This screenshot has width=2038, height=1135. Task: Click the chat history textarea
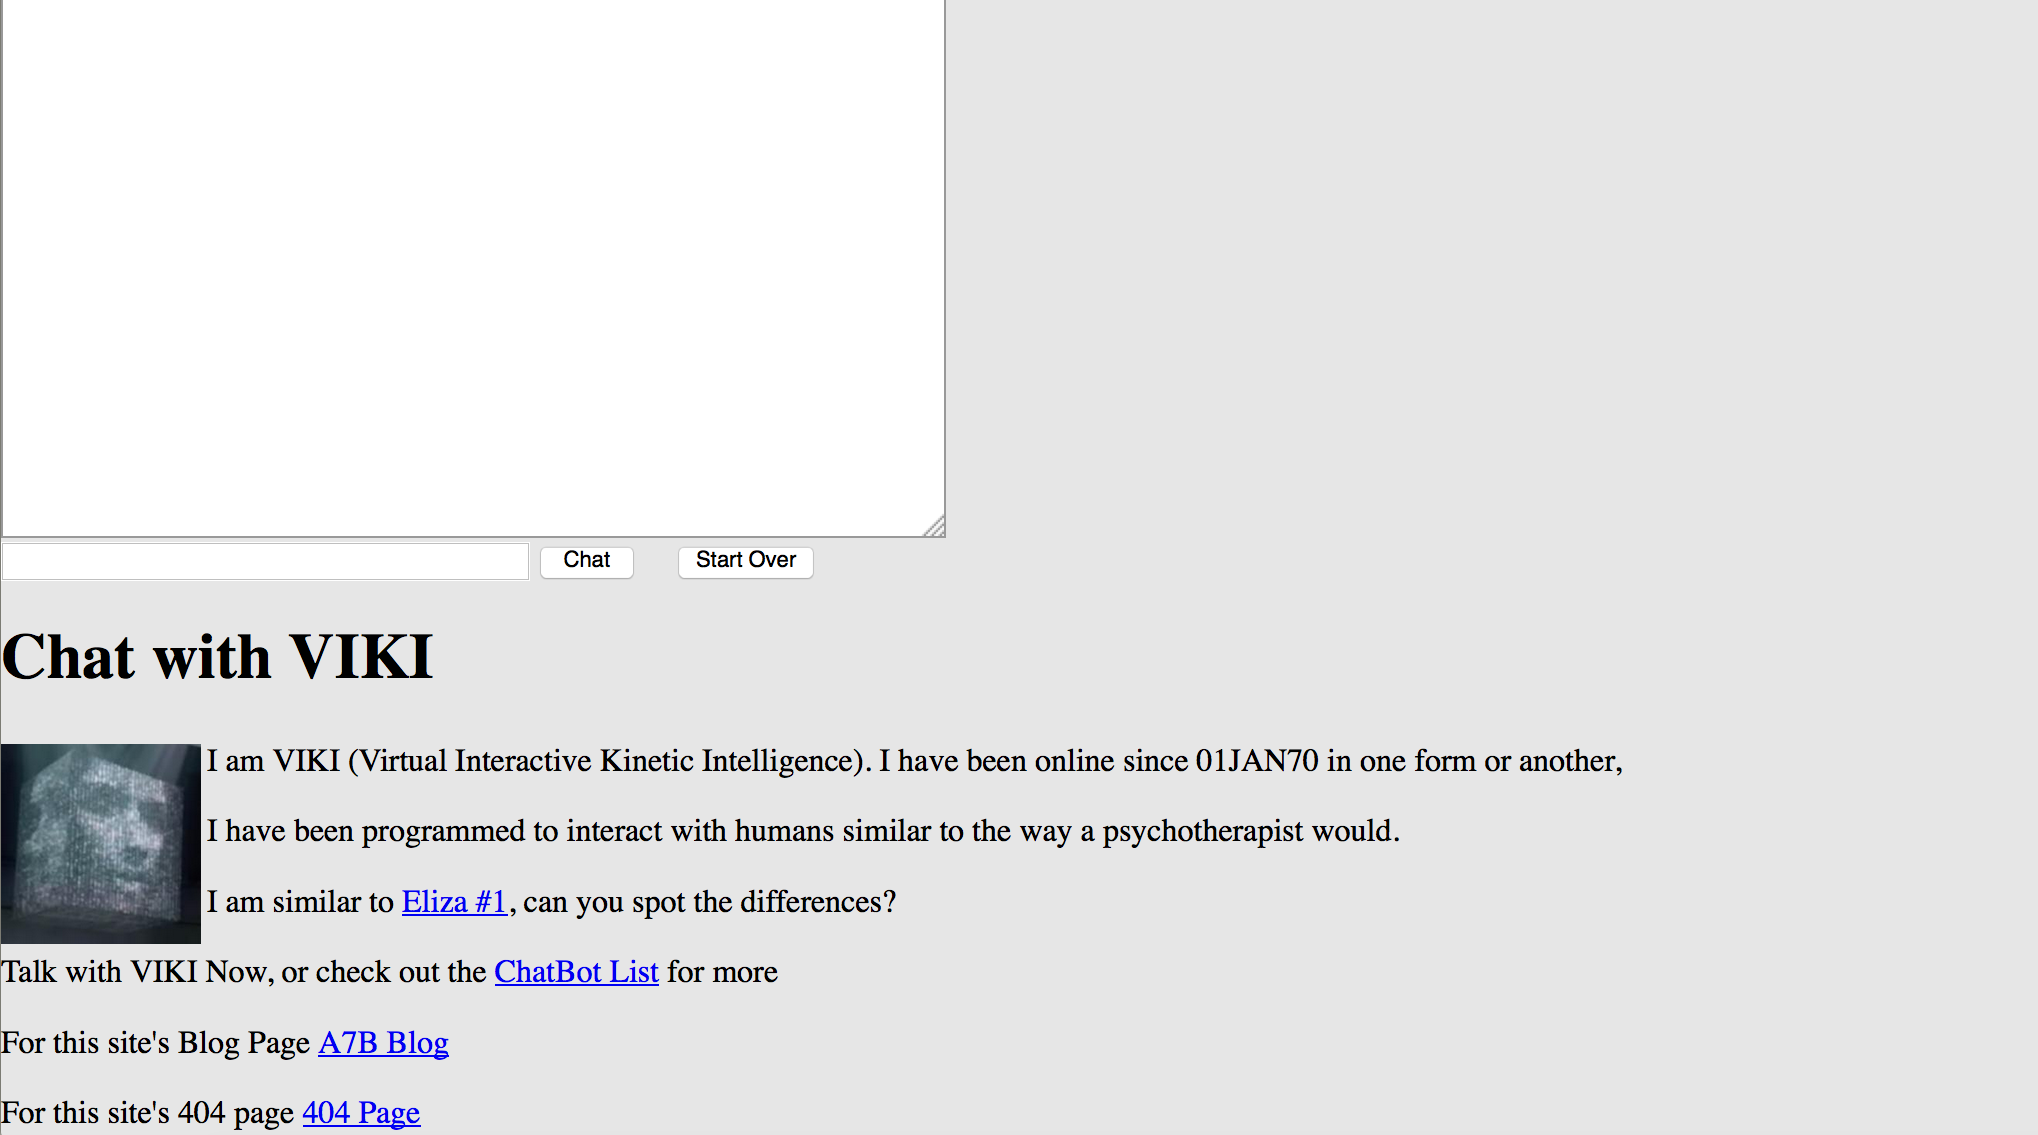tap(471, 266)
